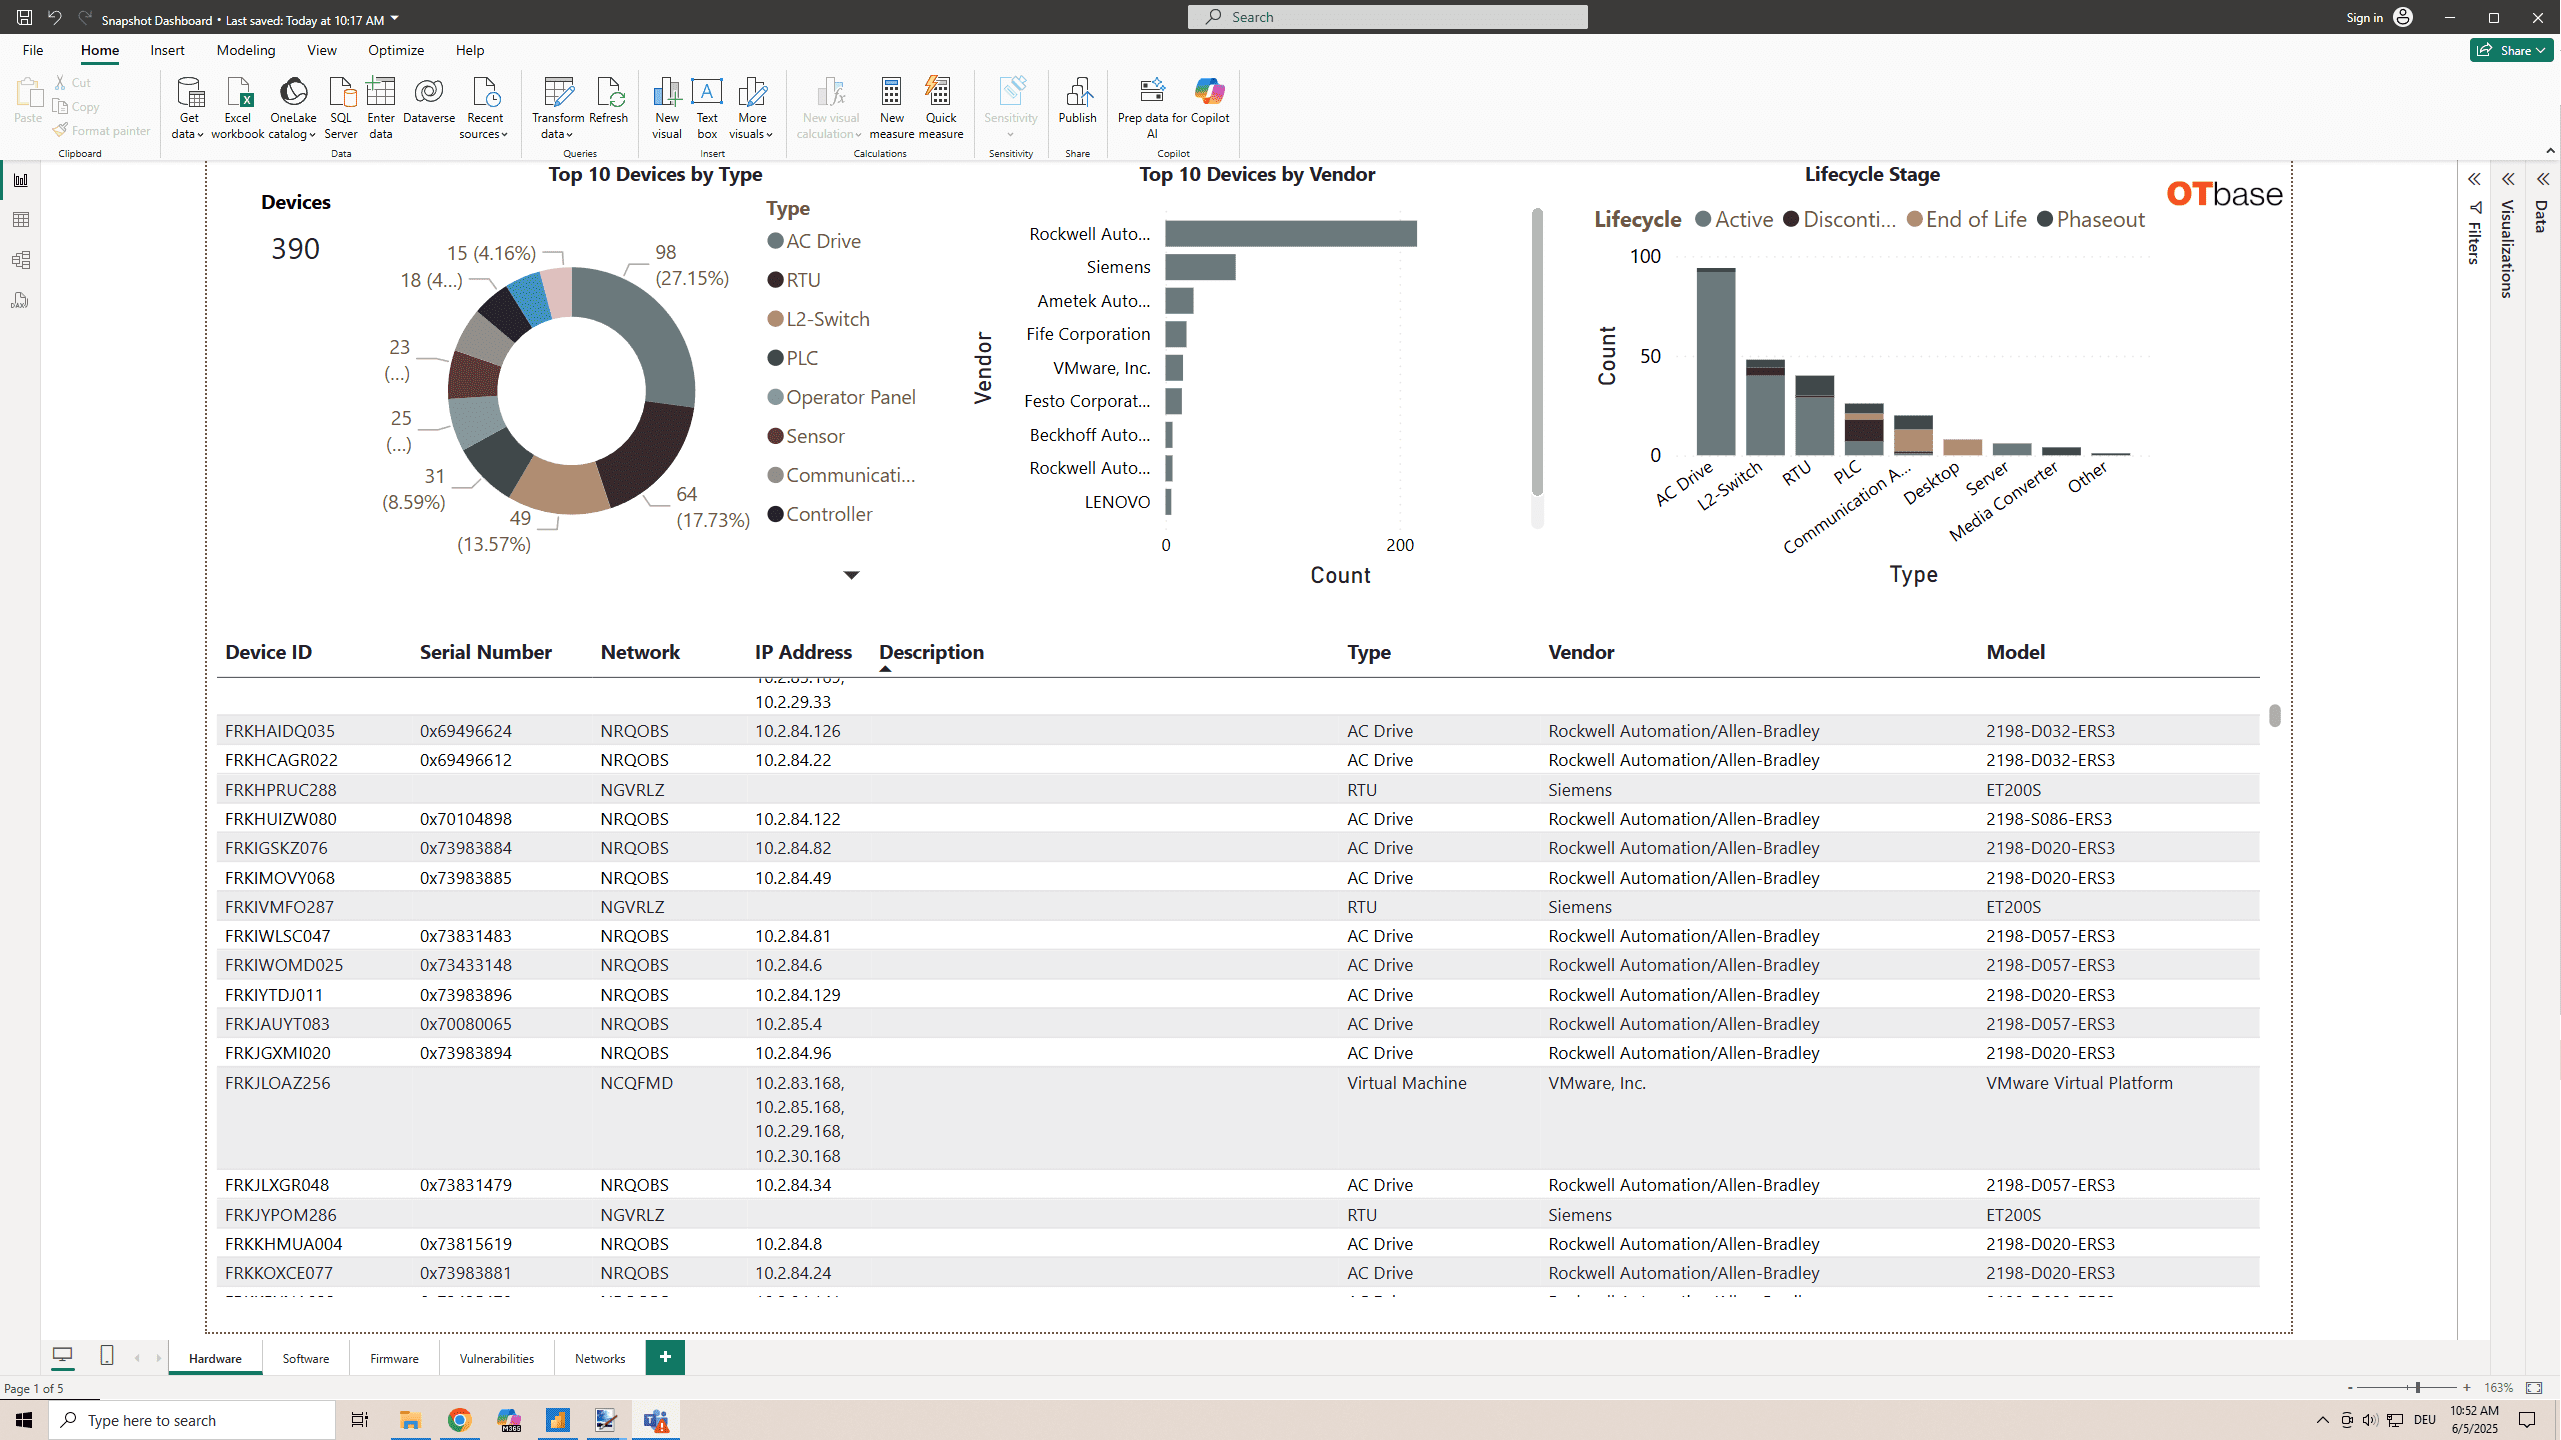Click Sign in
Viewport: 2561px width, 1440px height.
pyautogui.click(x=2380, y=17)
